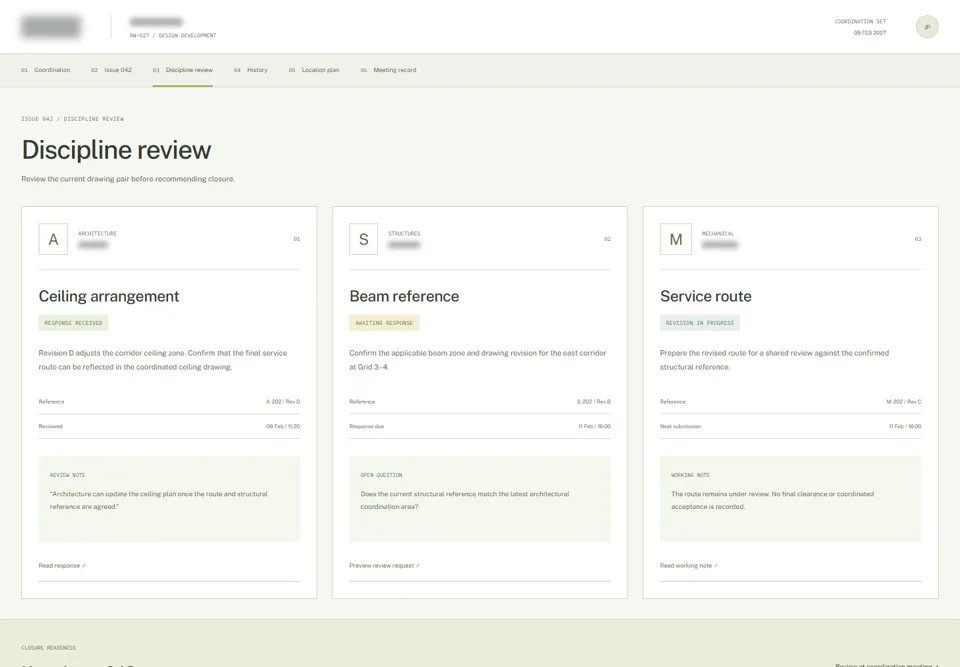The image size is (960, 667).
Task: Click the Ceiling arrangement card heading
Action: [x=109, y=296]
